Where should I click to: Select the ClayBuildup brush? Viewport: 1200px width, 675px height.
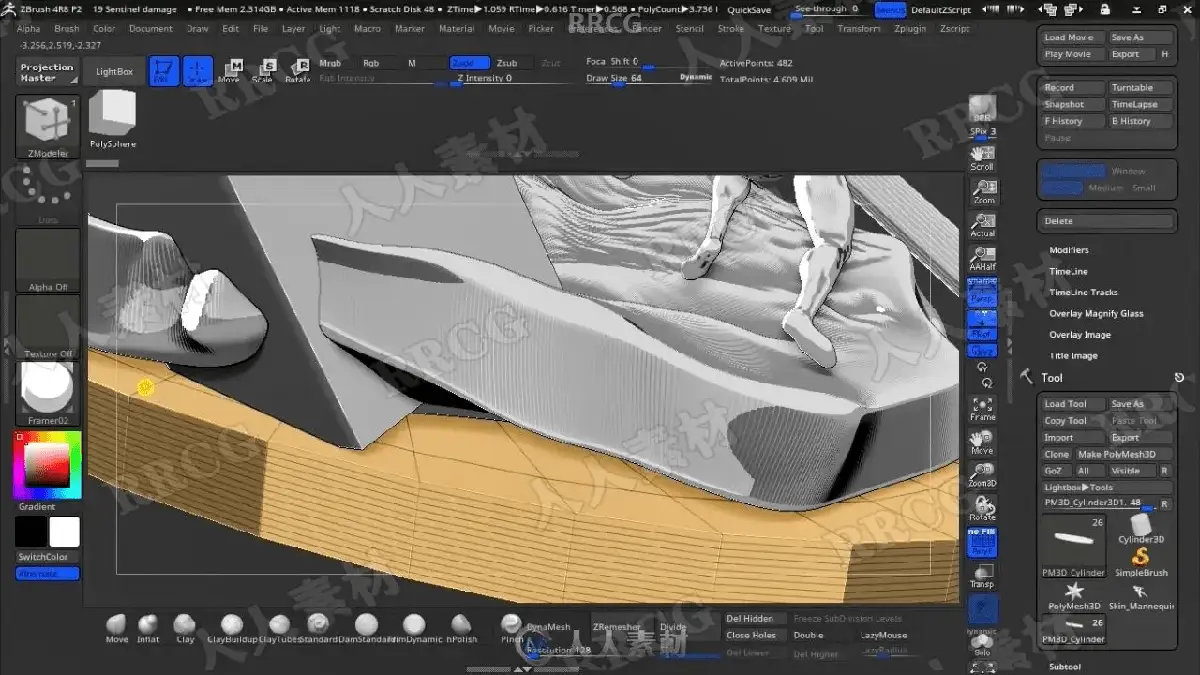[231, 628]
